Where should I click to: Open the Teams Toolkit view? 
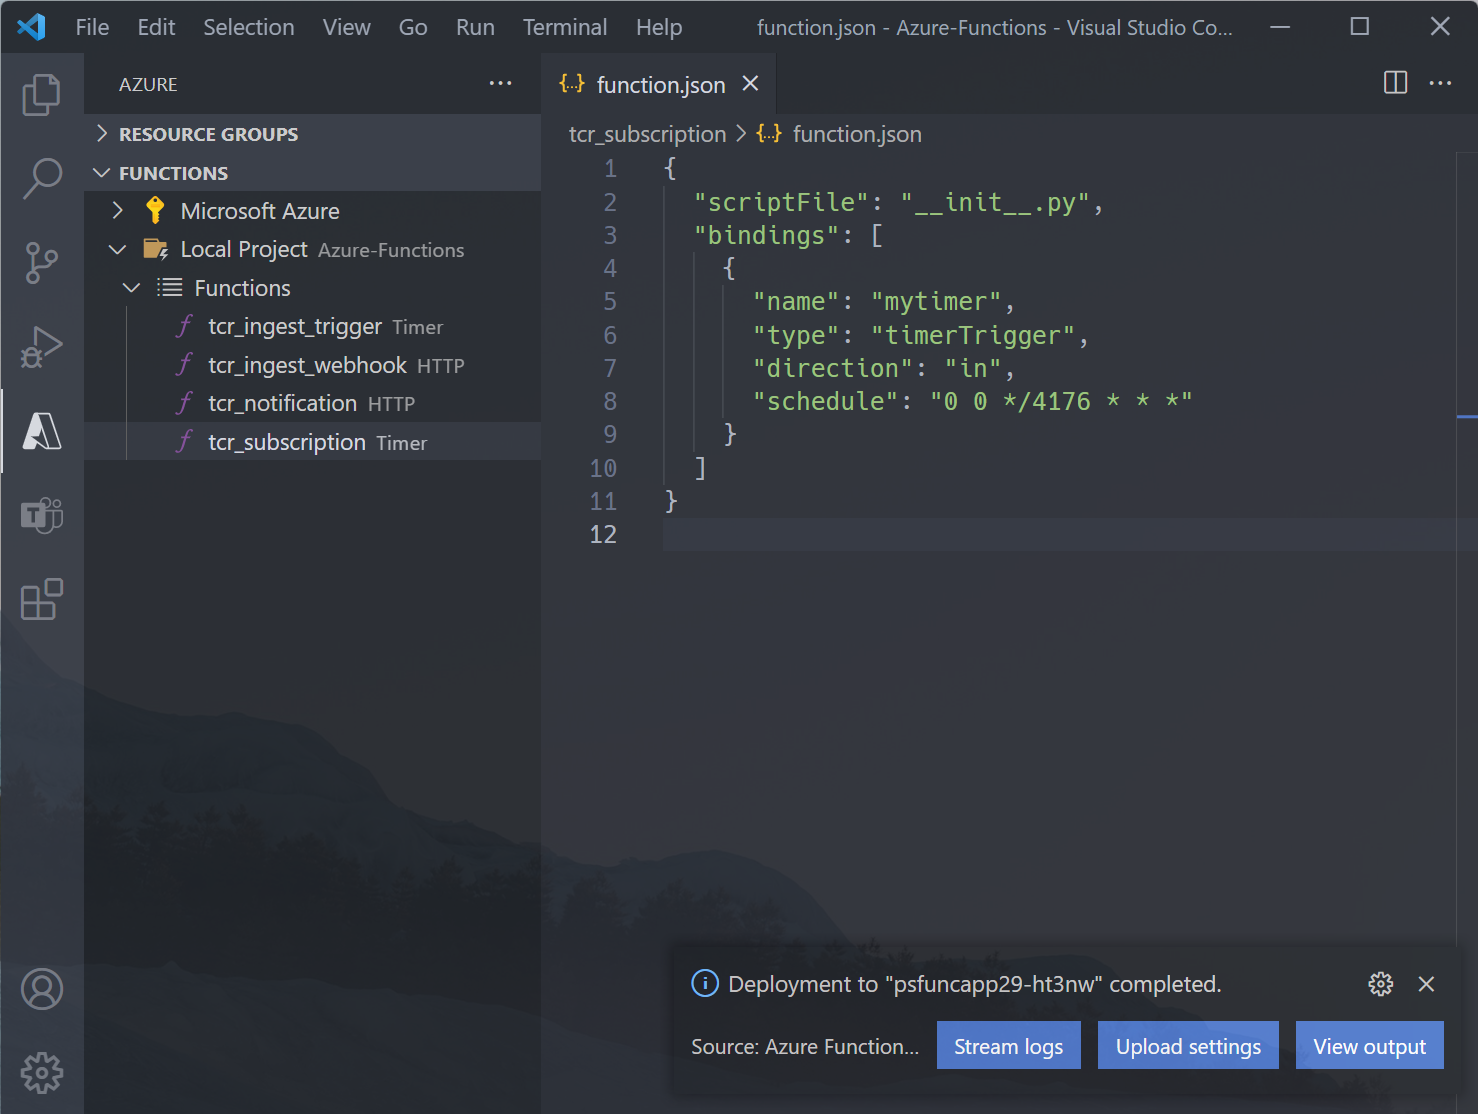(41, 516)
